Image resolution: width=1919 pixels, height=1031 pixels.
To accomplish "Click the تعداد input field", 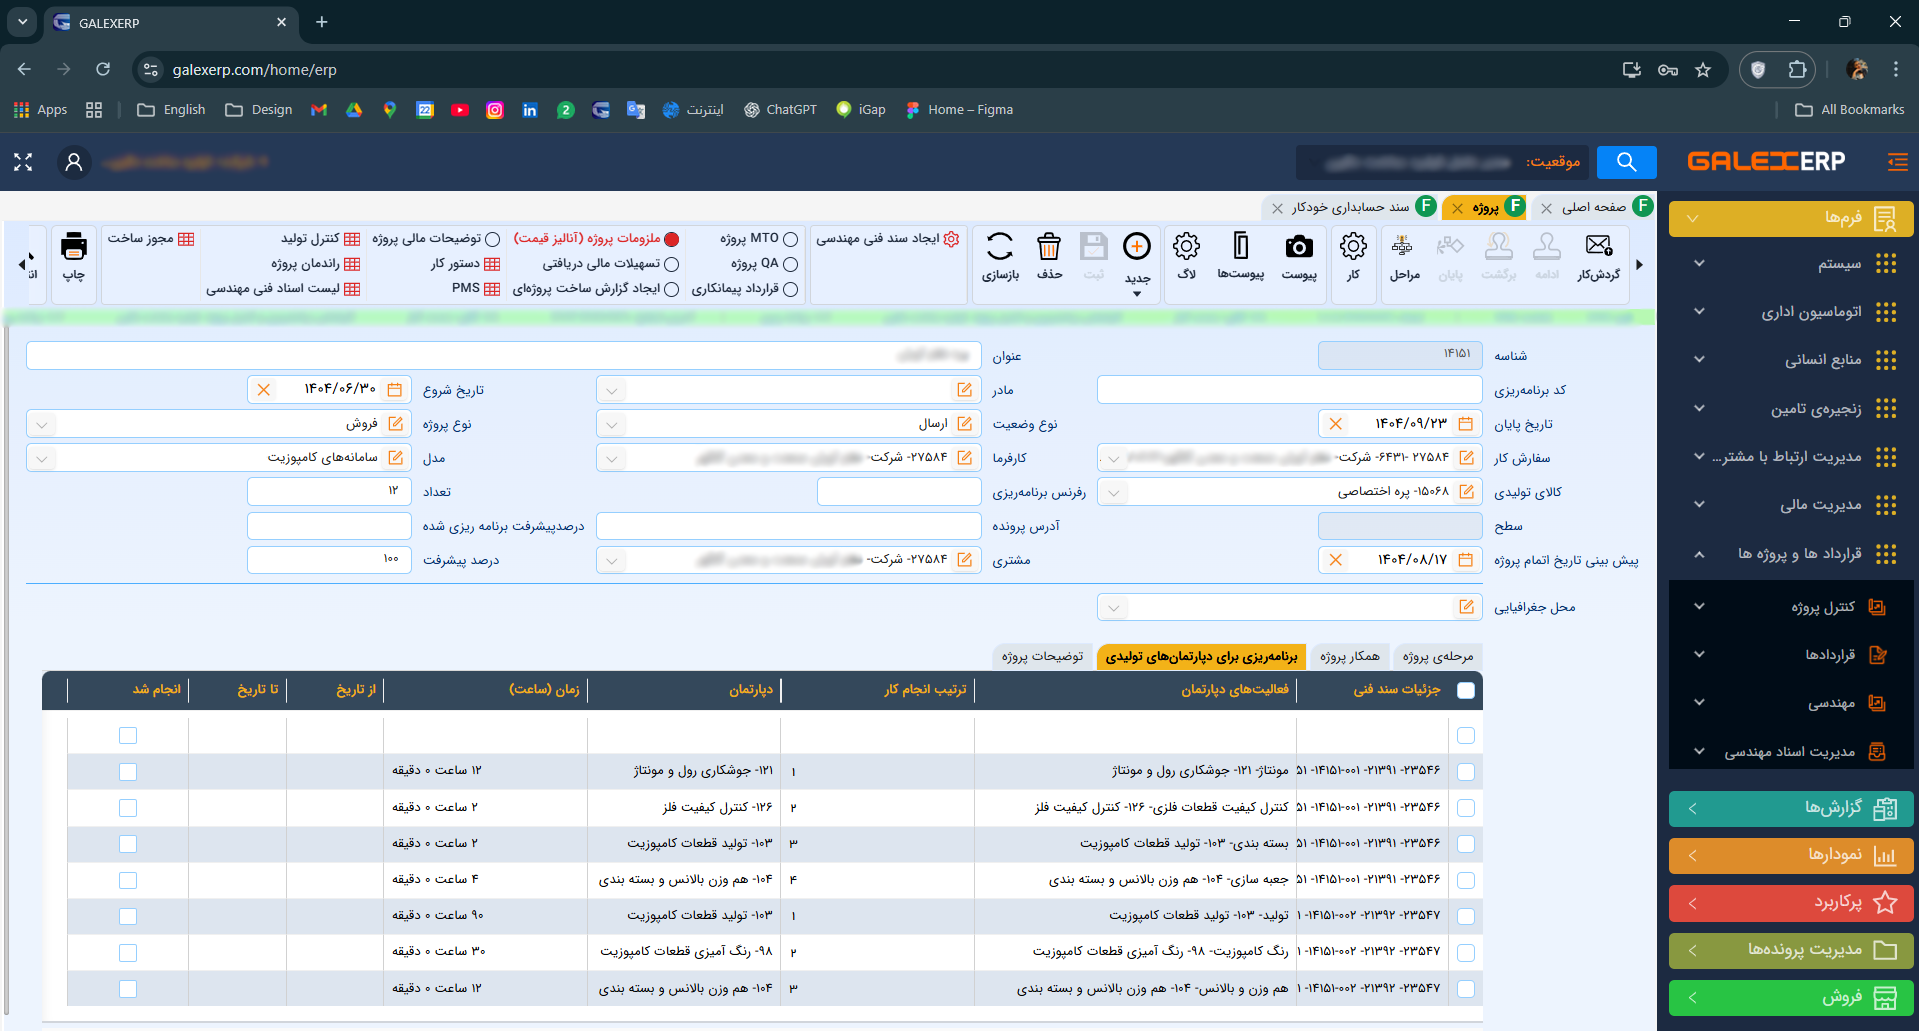I will point(329,492).
